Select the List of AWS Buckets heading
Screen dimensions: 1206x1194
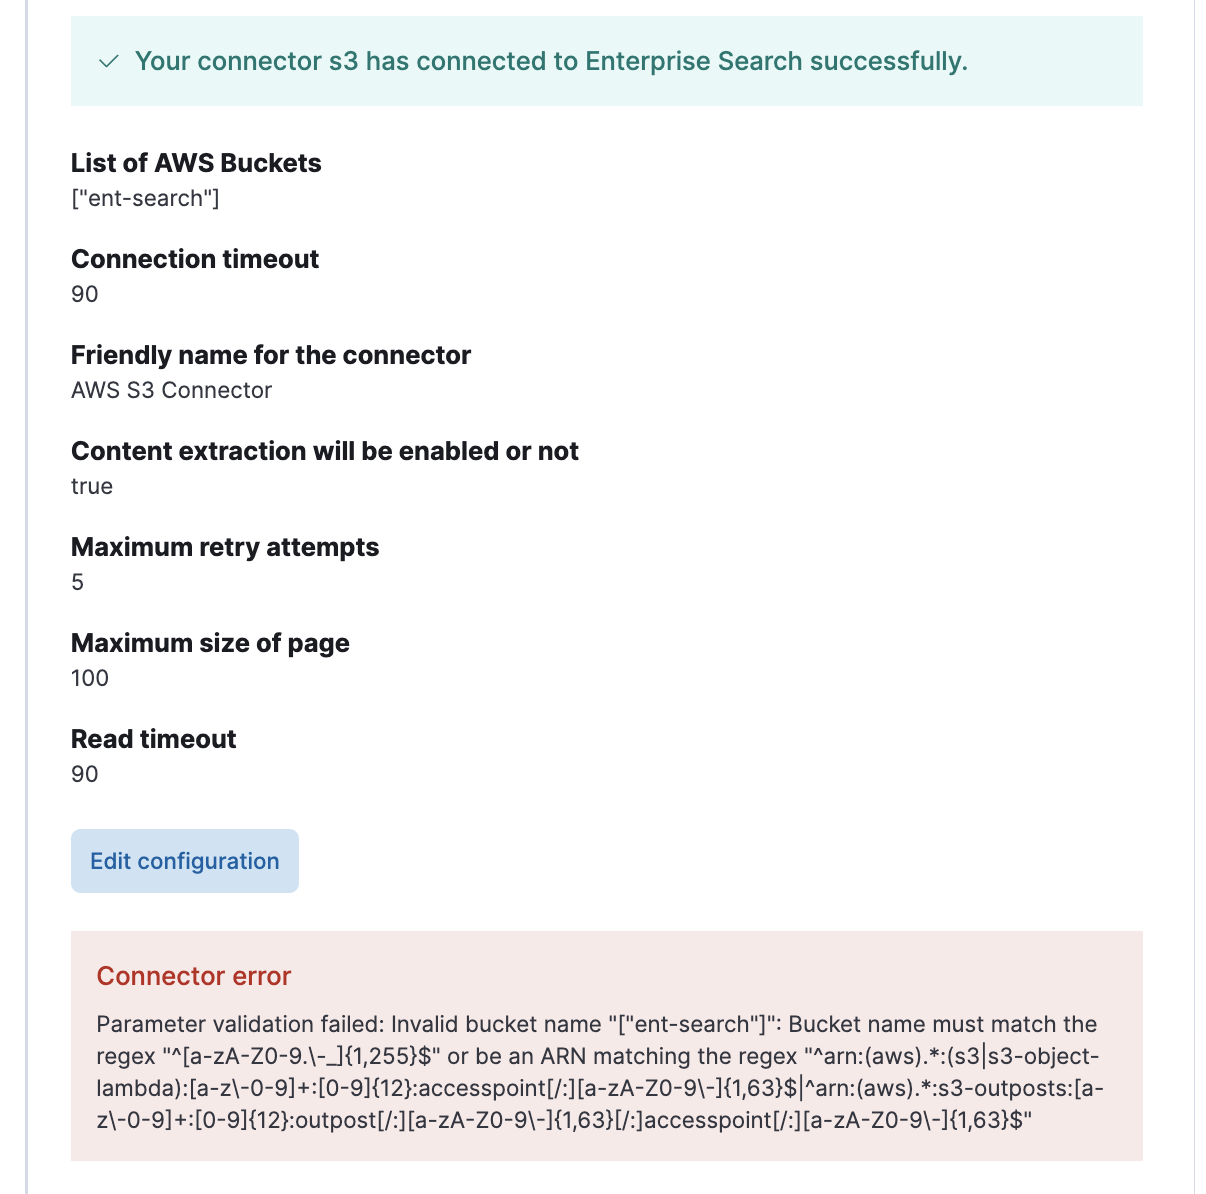pyautogui.click(x=196, y=163)
